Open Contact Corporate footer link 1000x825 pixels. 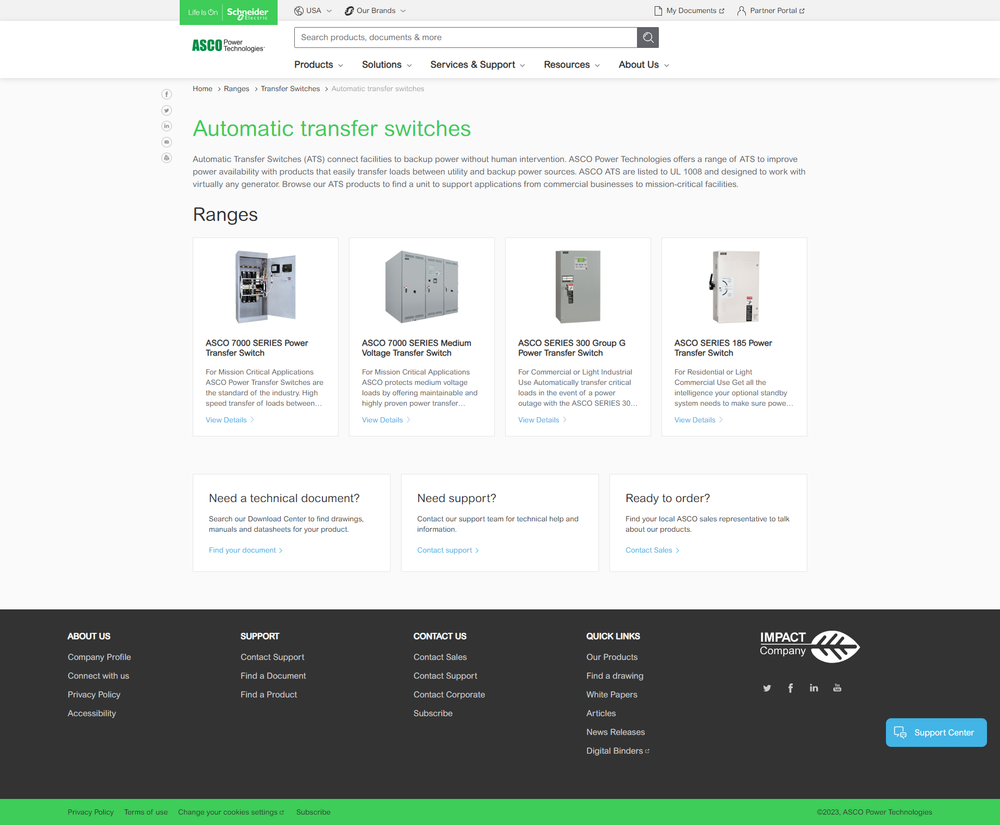click(x=449, y=694)
